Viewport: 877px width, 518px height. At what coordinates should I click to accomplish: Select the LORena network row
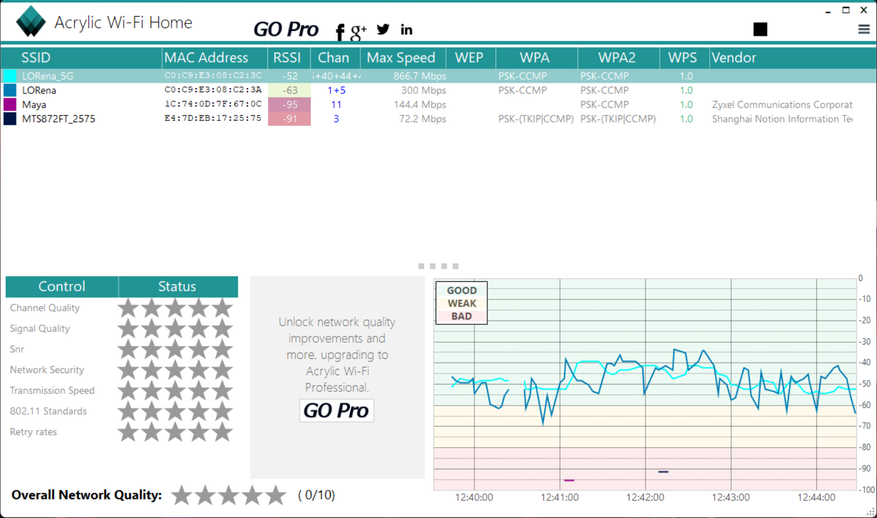(438, 90)
